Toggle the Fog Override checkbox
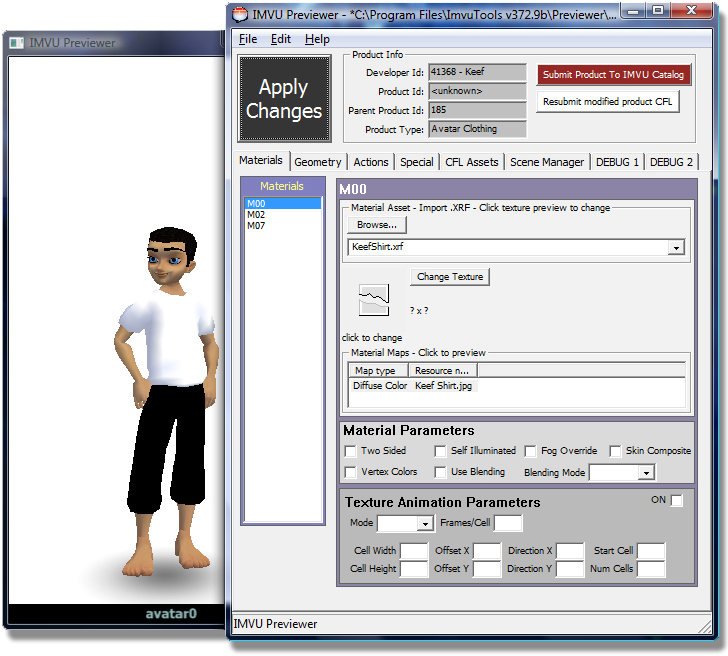 point(530,451)
